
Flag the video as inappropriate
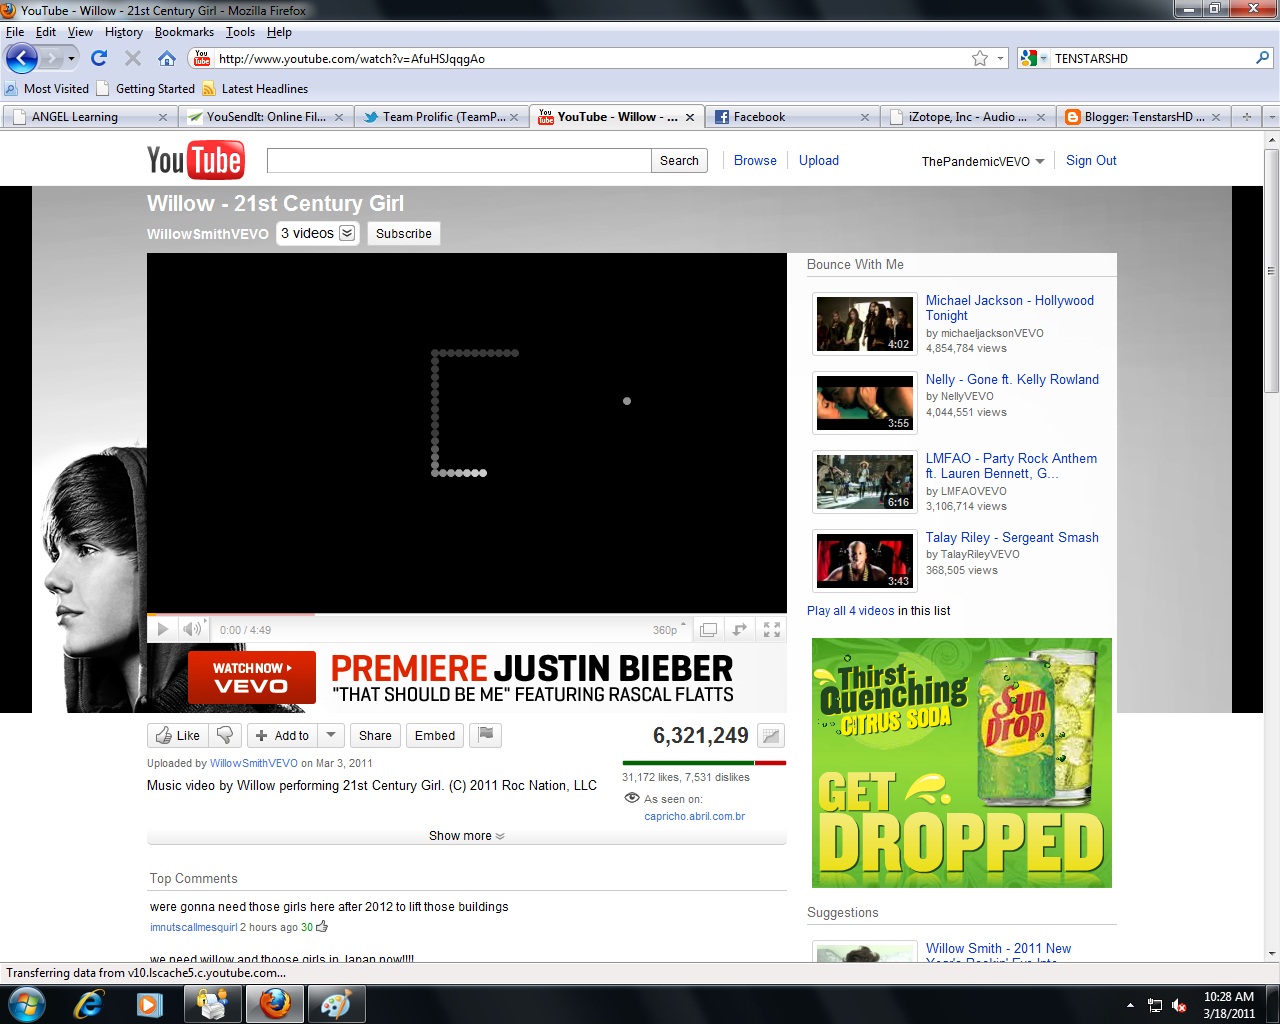(x=486, y=735)
